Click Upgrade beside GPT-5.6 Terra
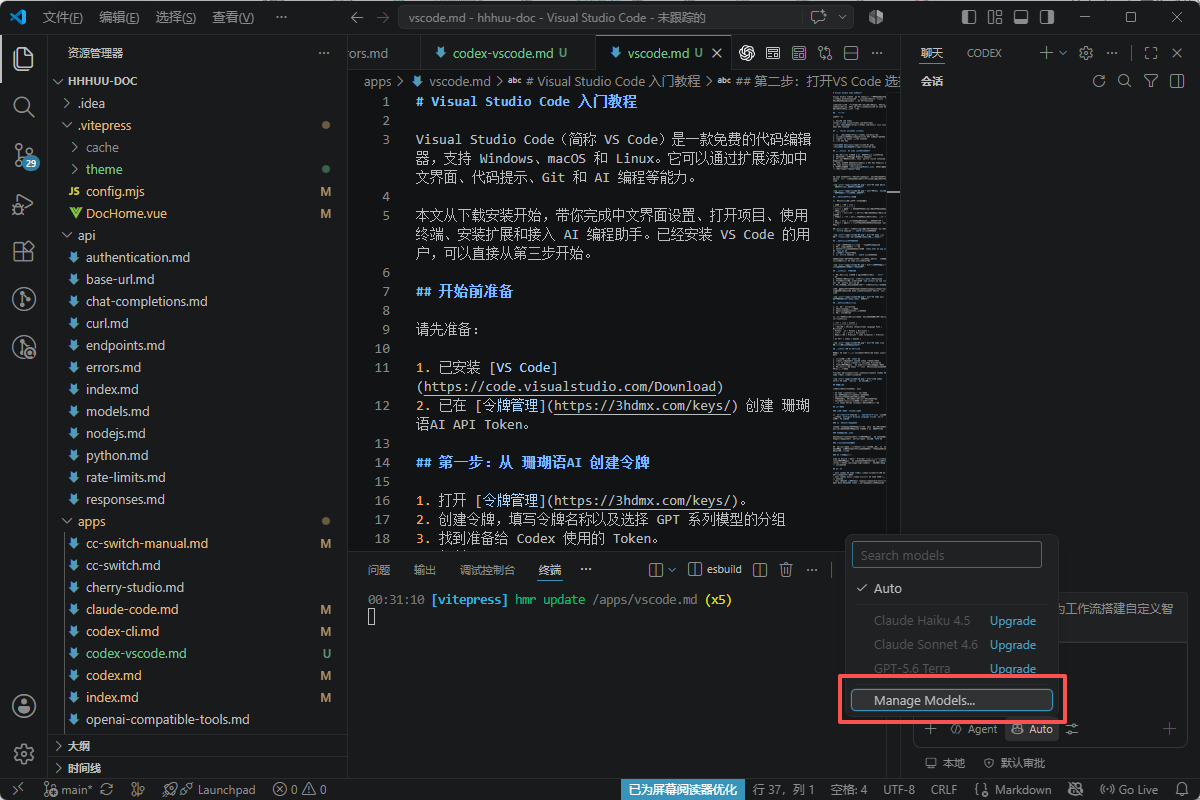Viewport: 1200px width, 800px height. click(1012, 668)
